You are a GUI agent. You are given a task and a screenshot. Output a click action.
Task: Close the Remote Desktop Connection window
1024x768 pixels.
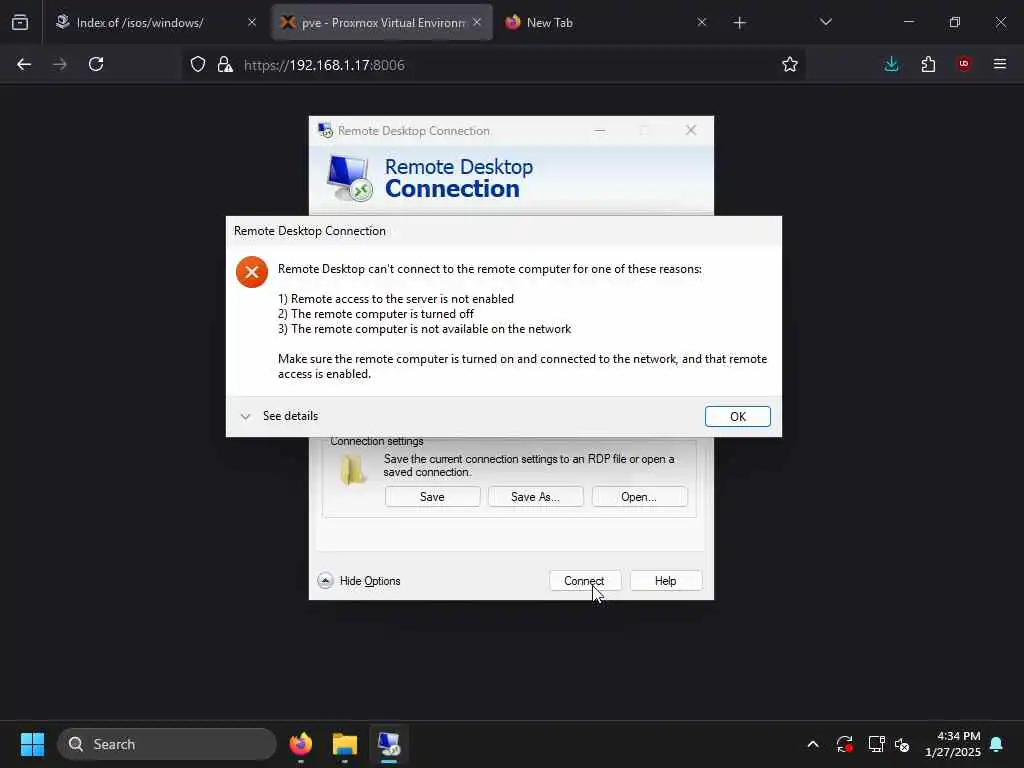pyautogui.click(x=690, y=130)
